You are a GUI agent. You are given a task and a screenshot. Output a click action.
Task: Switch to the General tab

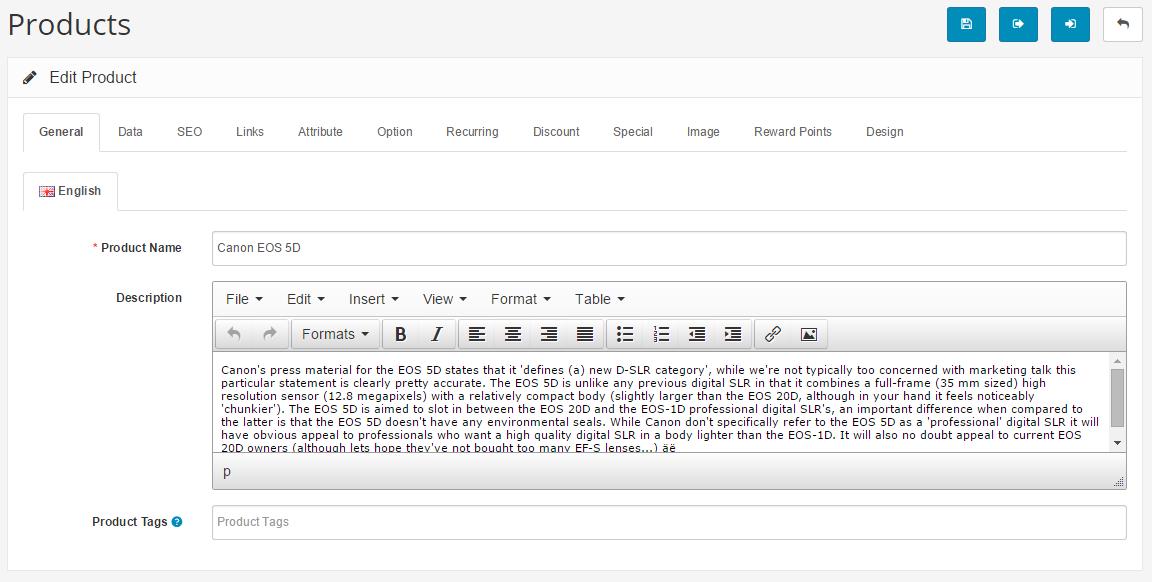click(61, 132)
